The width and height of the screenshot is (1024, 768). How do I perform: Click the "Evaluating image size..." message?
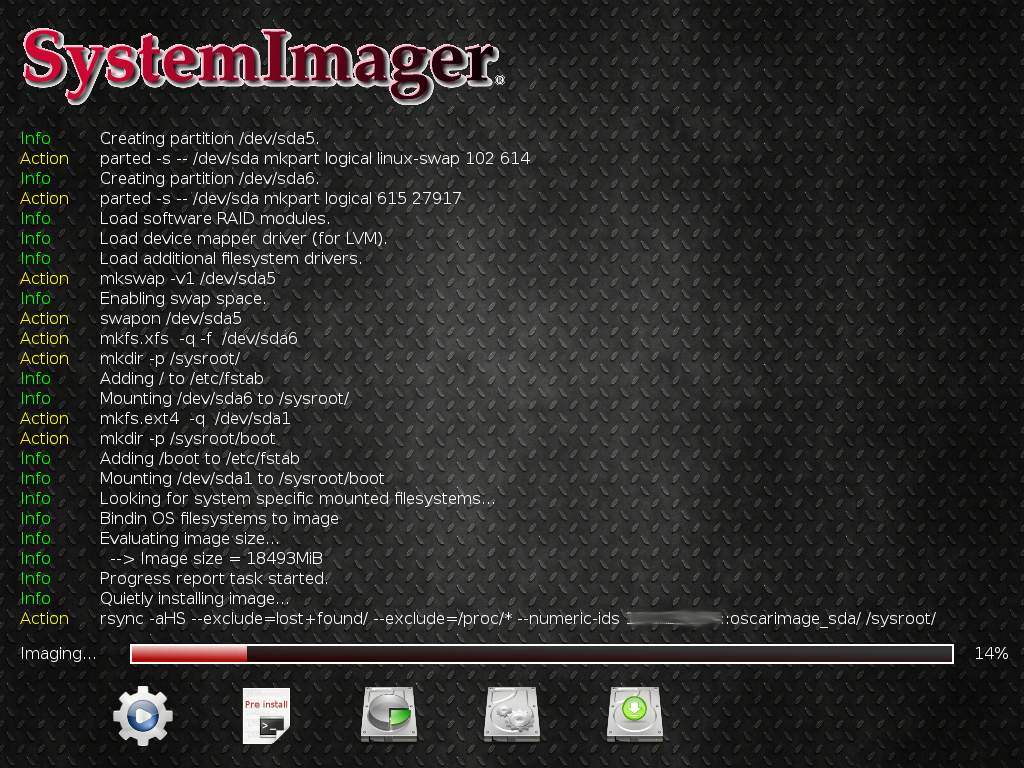(189, 539)
